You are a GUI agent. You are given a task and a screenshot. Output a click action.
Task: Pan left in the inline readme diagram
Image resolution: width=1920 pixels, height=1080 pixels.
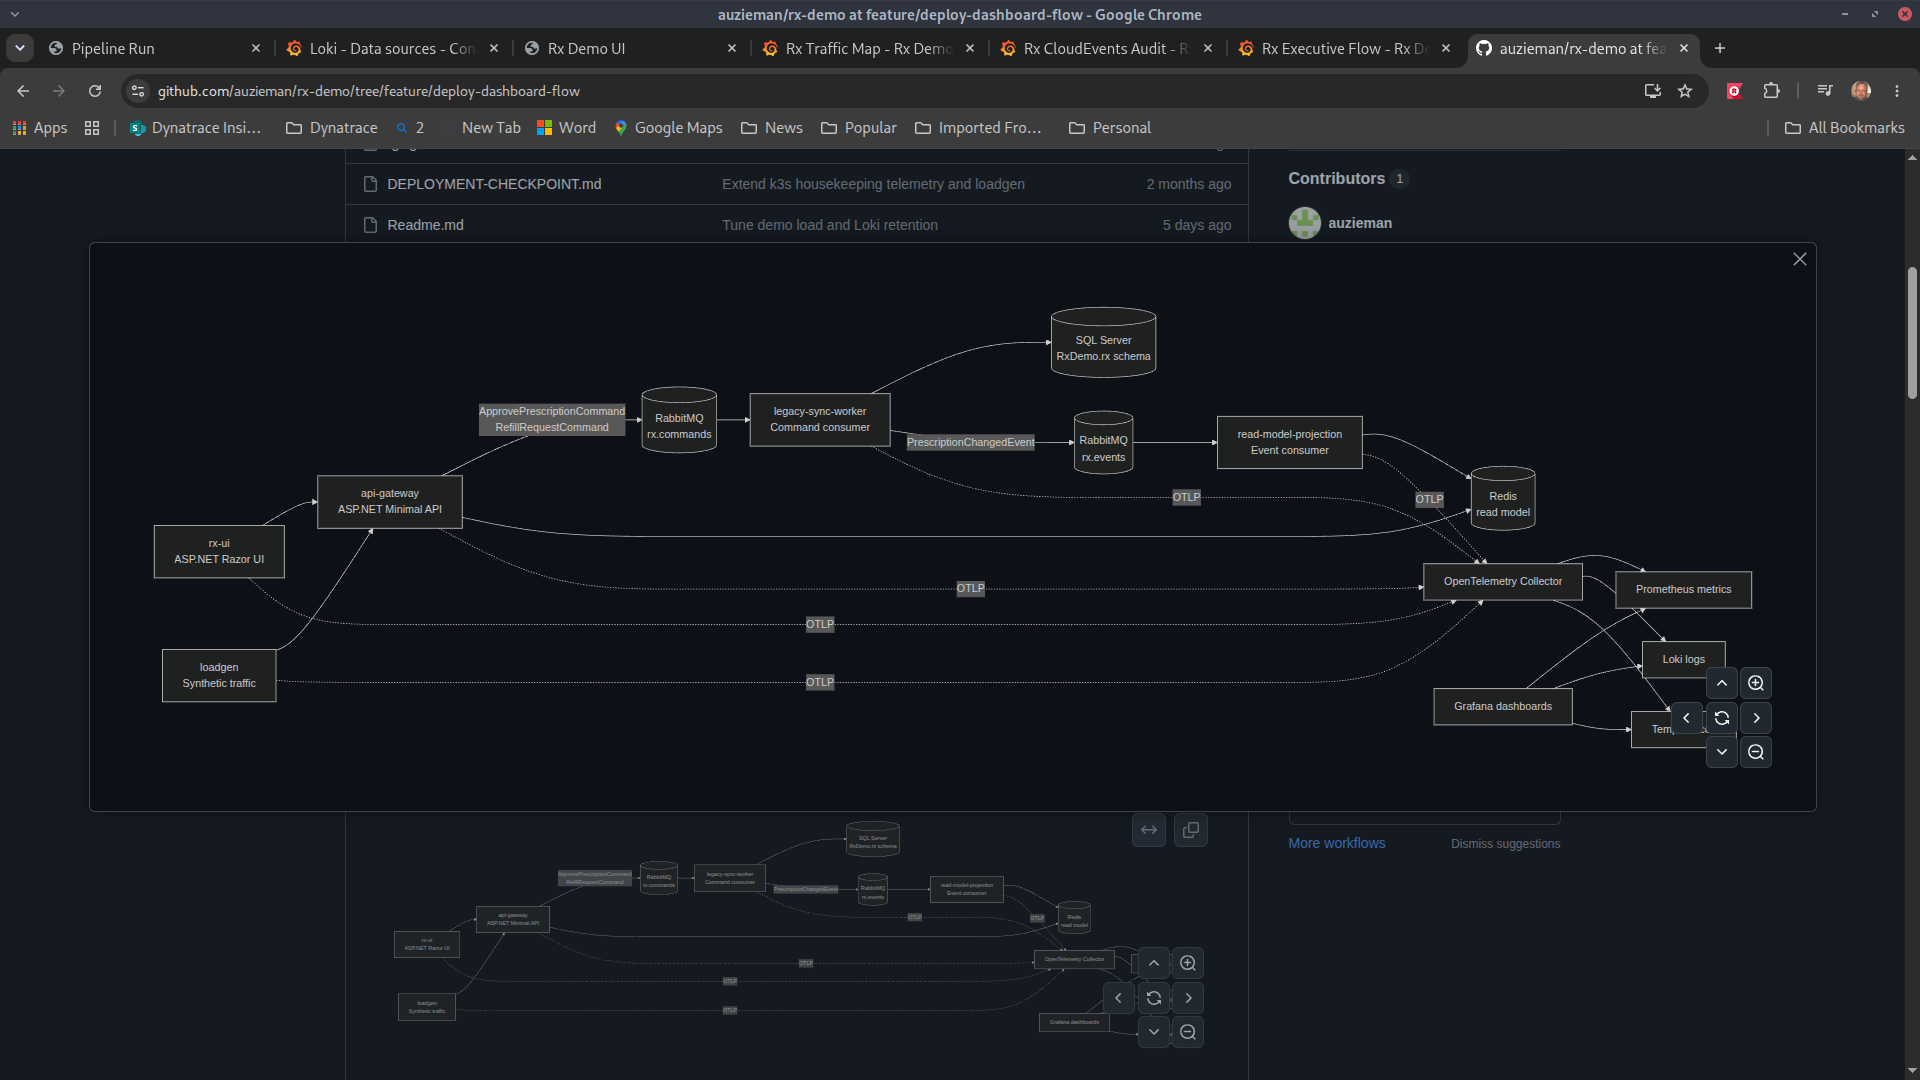click(1119, 998)
